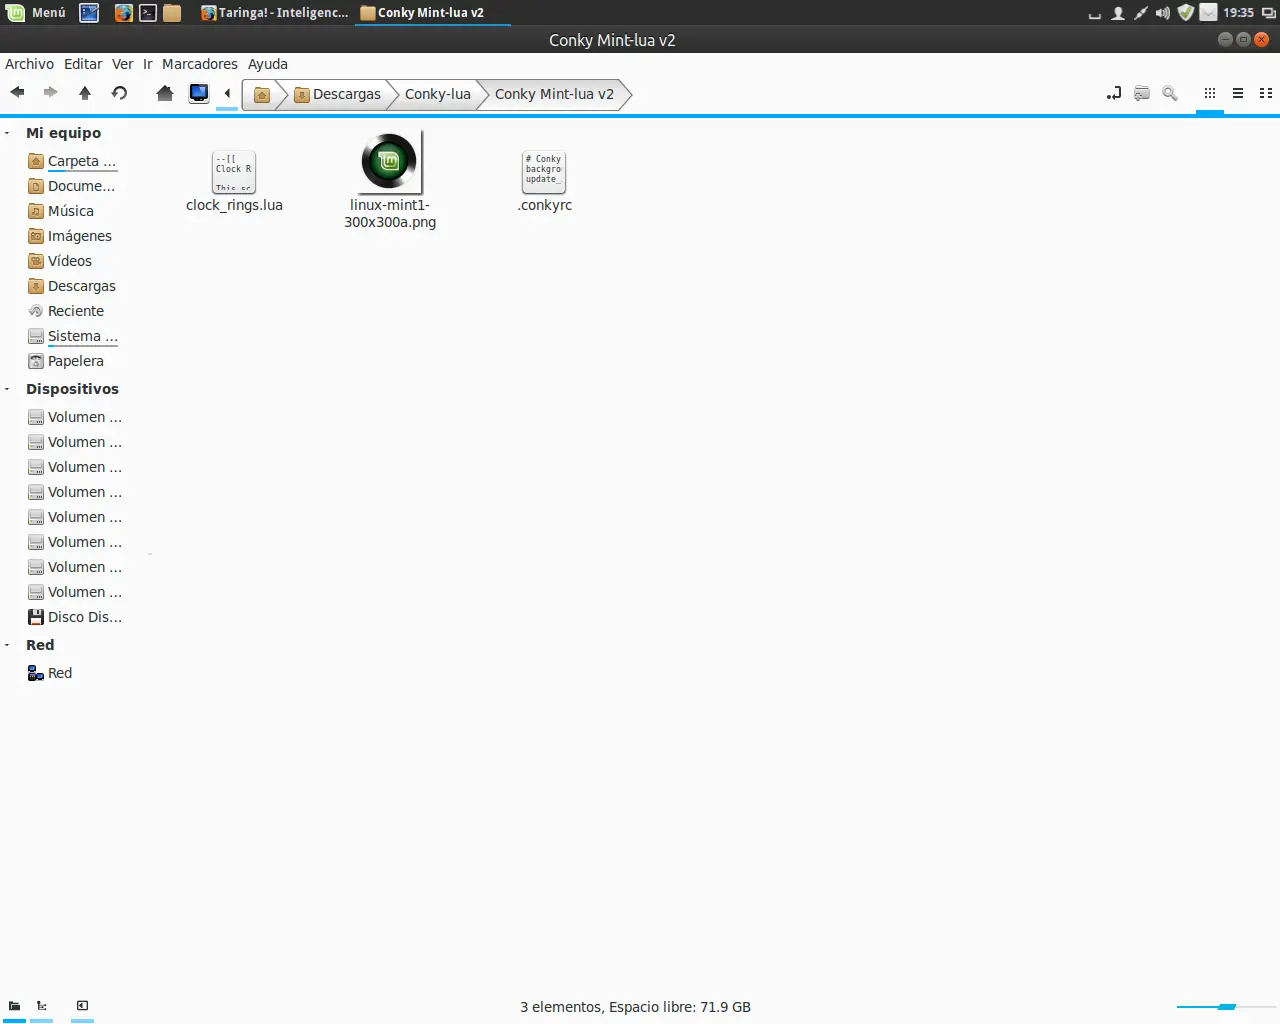Open the Conky-lua folder from the path bar
The width and height of the screenshot is (1280, 1024).
click(437, 93)
